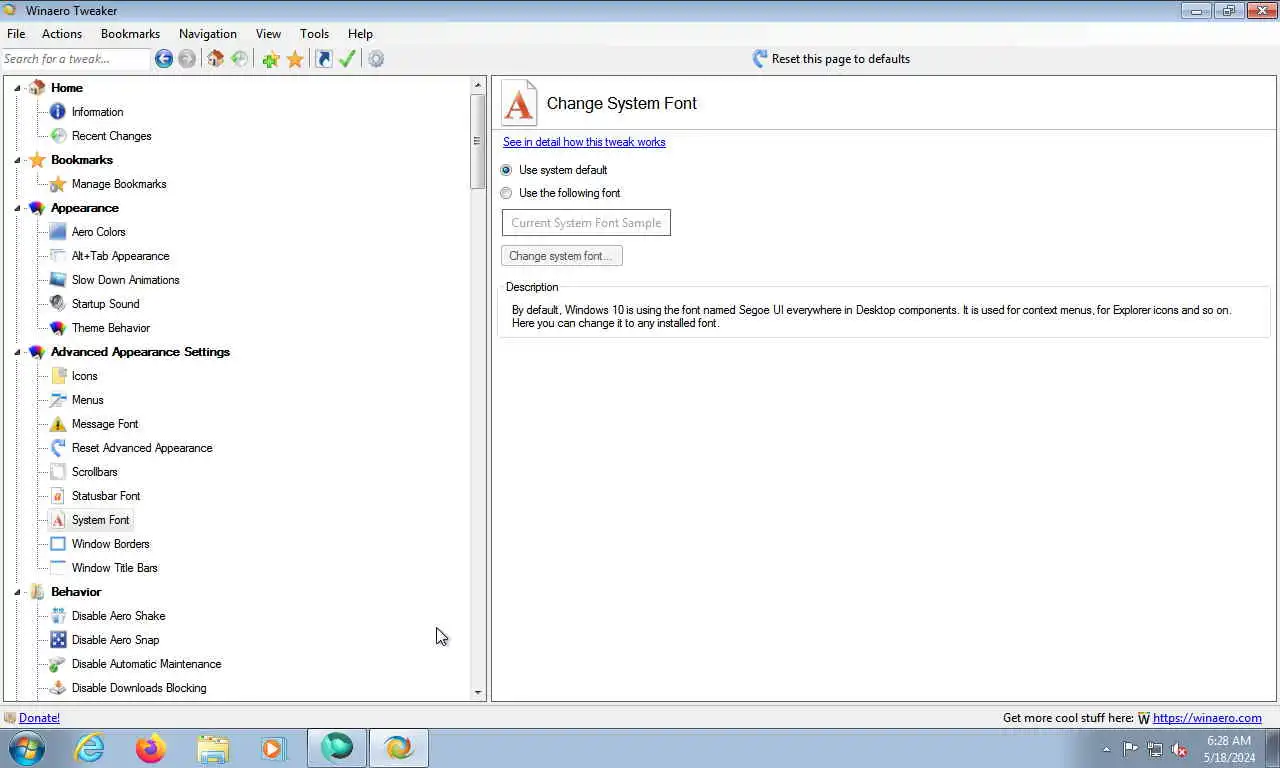Image resolution: width=1280 pixels, height=768 pixels.
Task: Open Windows Explorer from the taskbar
Action: (213, 748)
